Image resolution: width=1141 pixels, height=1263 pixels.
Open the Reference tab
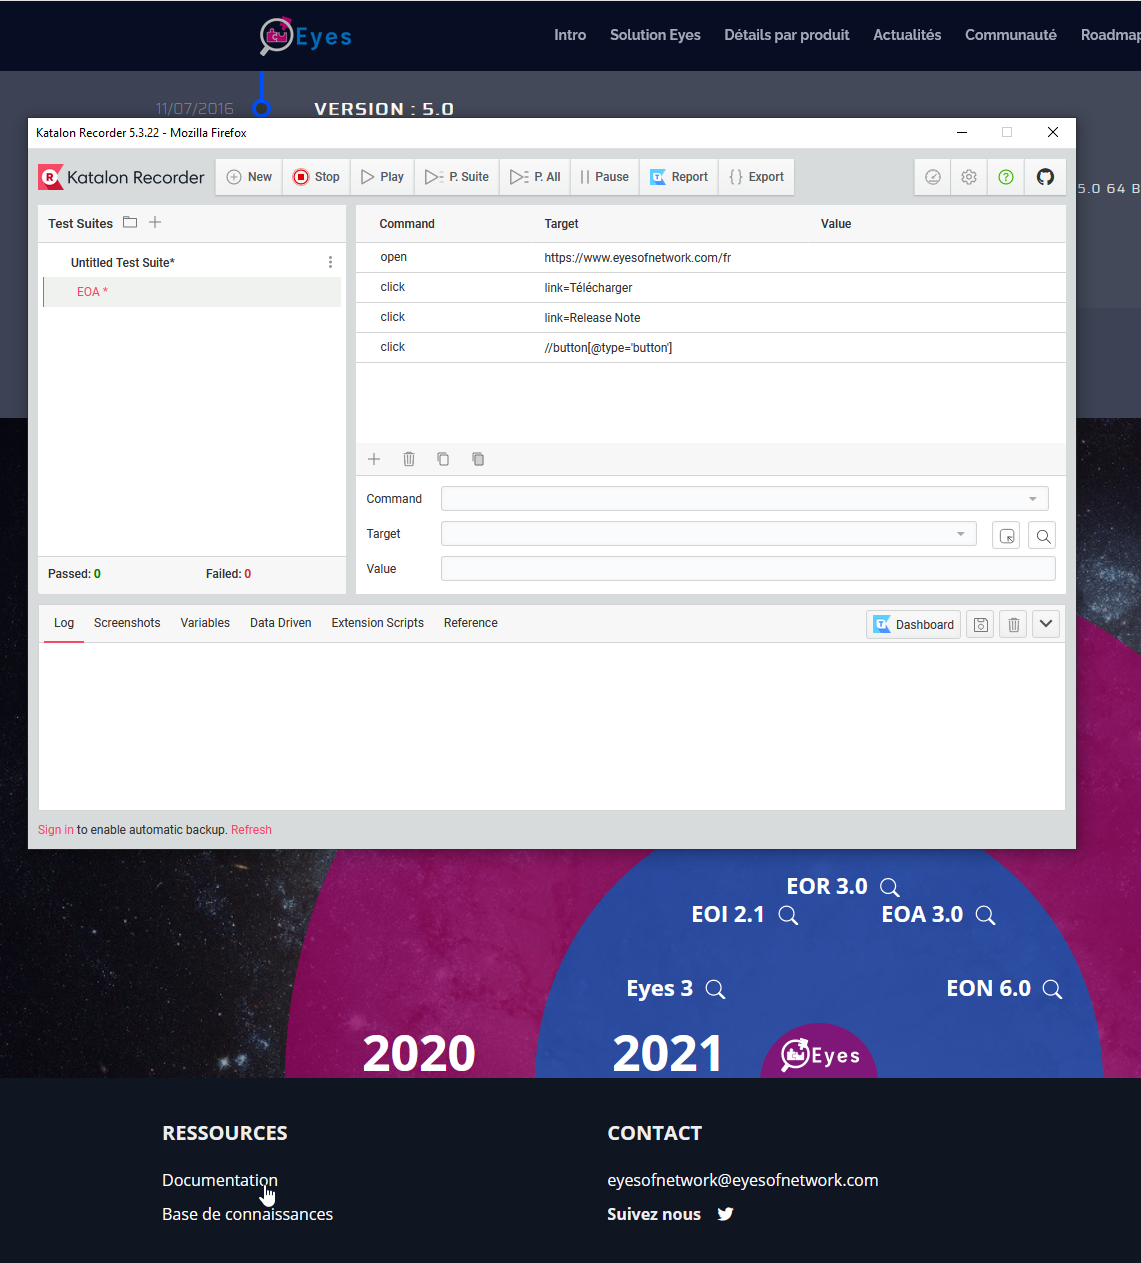click(x=471, y=623)
